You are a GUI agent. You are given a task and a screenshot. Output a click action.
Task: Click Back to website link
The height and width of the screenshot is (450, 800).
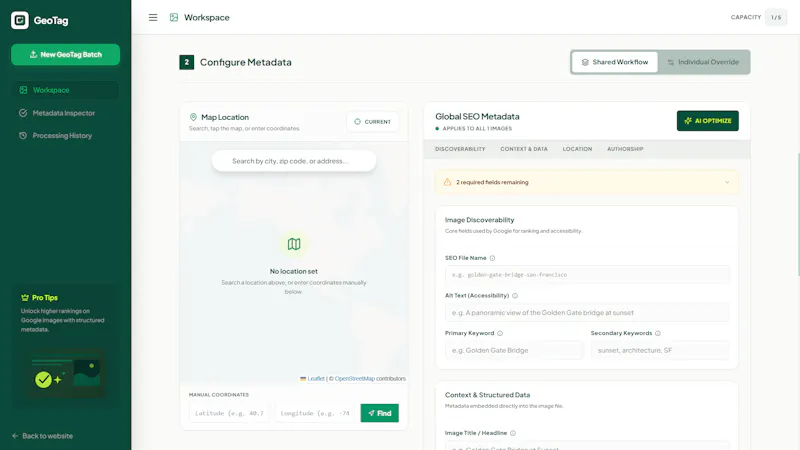pos(42,436)
